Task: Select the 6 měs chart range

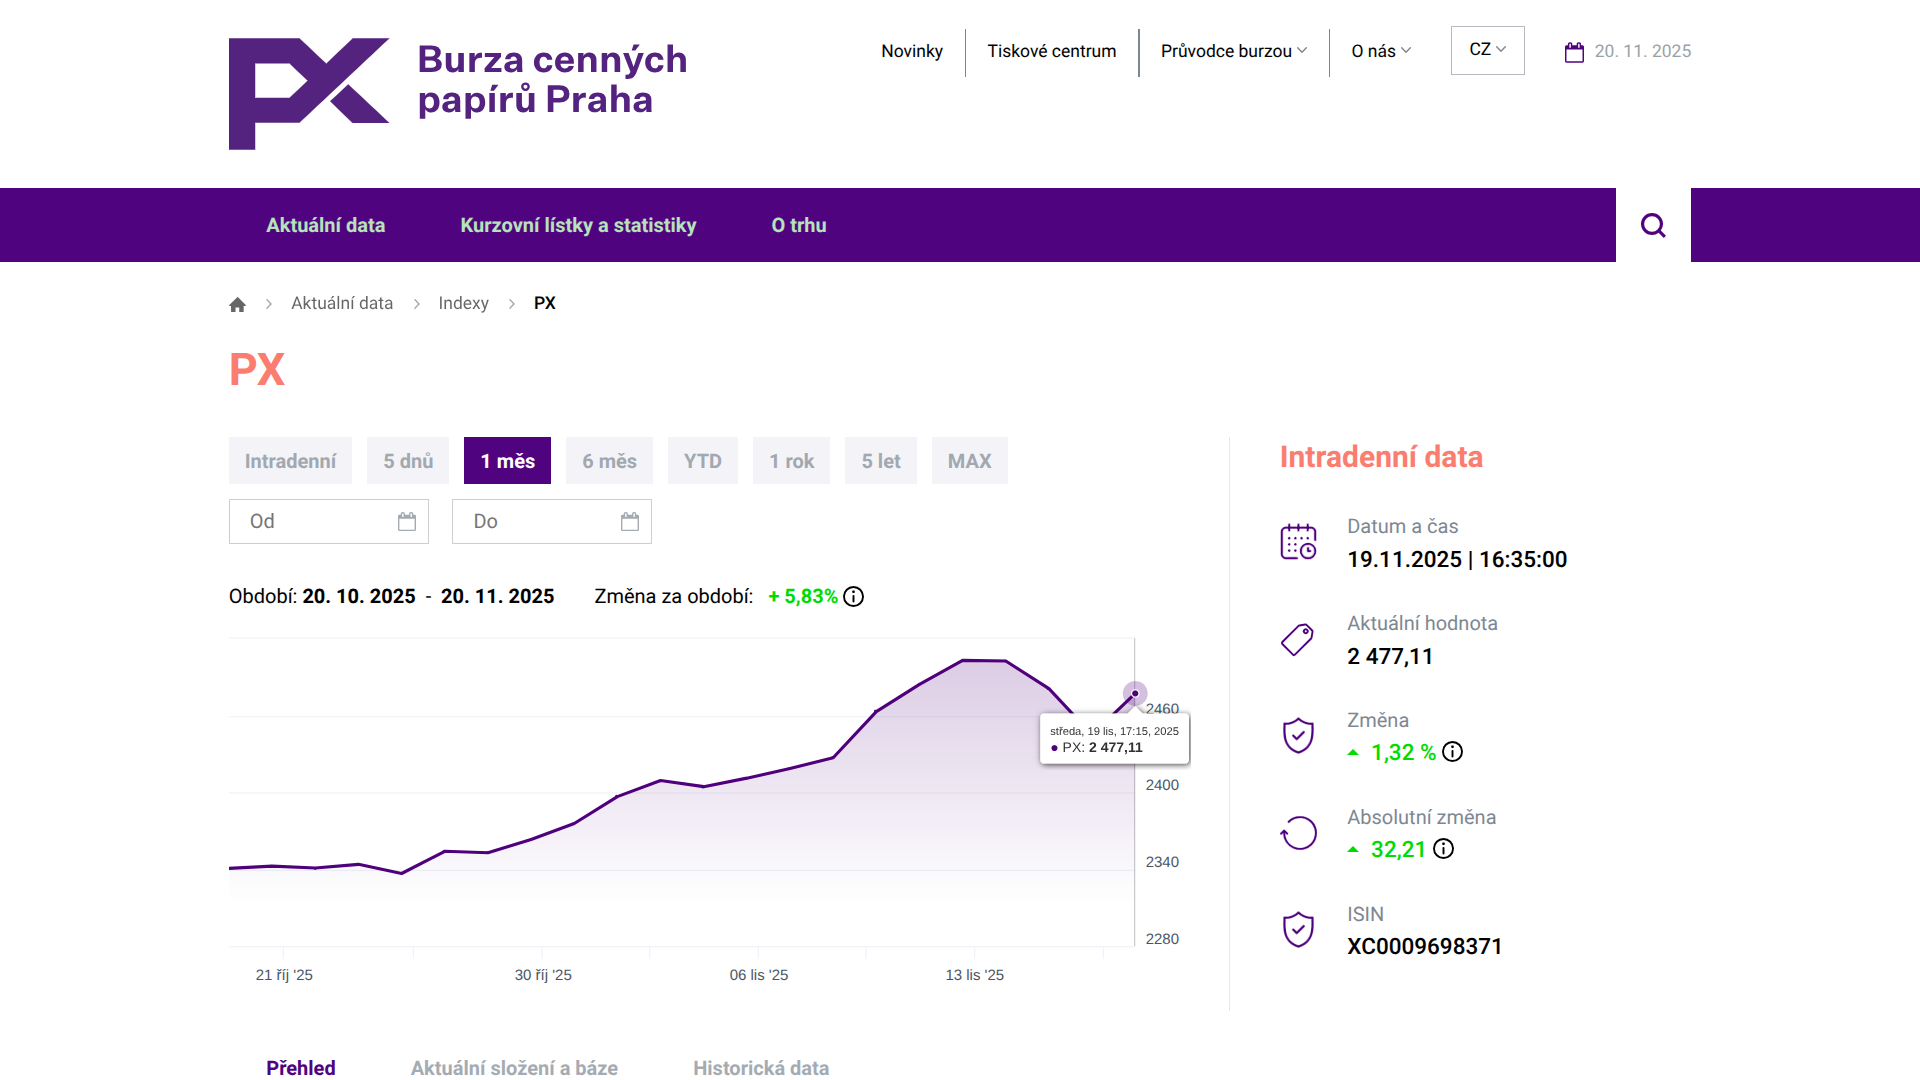Action: click(609, 461)
